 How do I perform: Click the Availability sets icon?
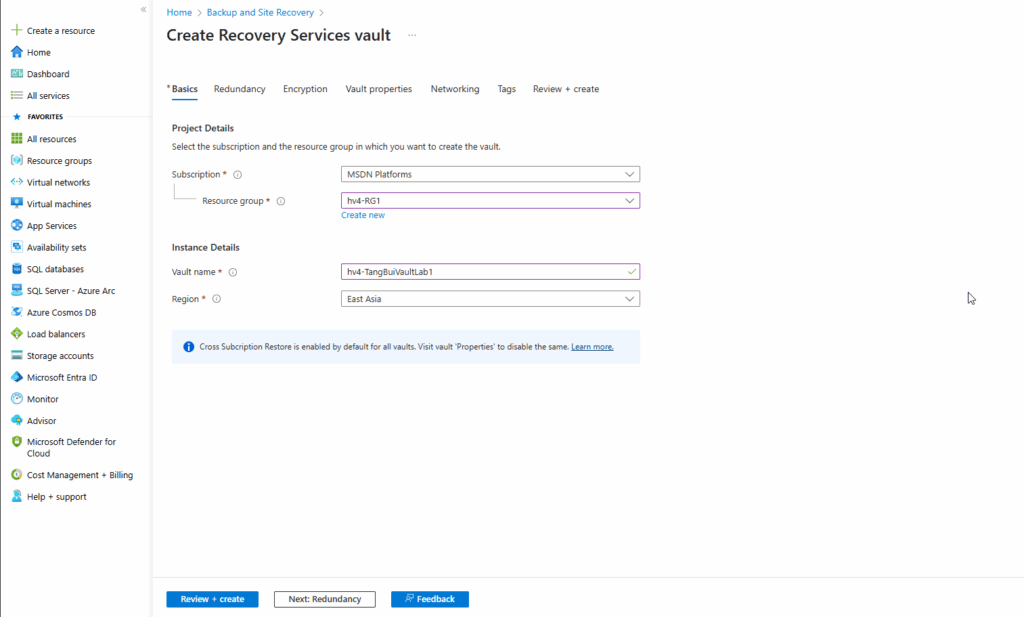click(16, 247)
